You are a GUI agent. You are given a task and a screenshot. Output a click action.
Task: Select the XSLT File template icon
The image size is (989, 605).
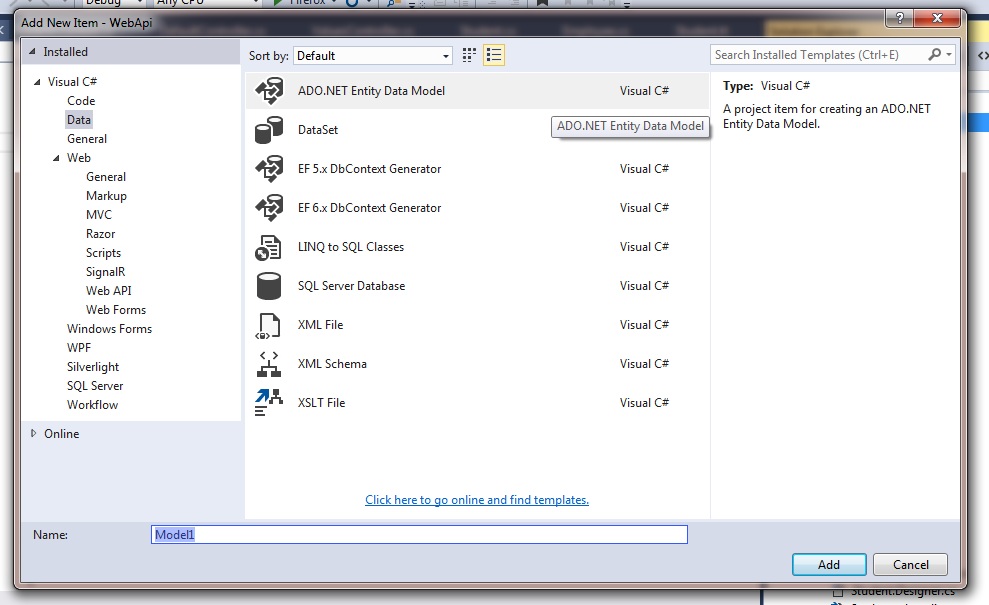(269, 403)
